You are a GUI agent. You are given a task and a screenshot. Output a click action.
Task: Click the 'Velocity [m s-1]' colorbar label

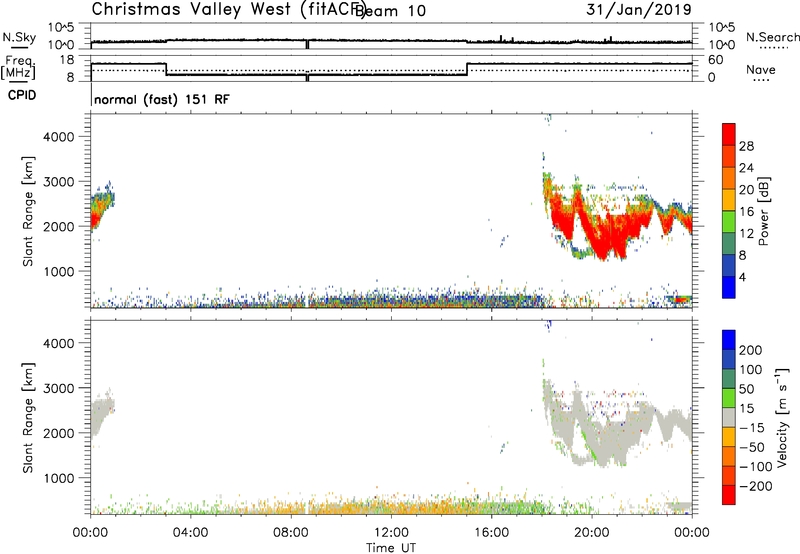[x=782, y=417]
